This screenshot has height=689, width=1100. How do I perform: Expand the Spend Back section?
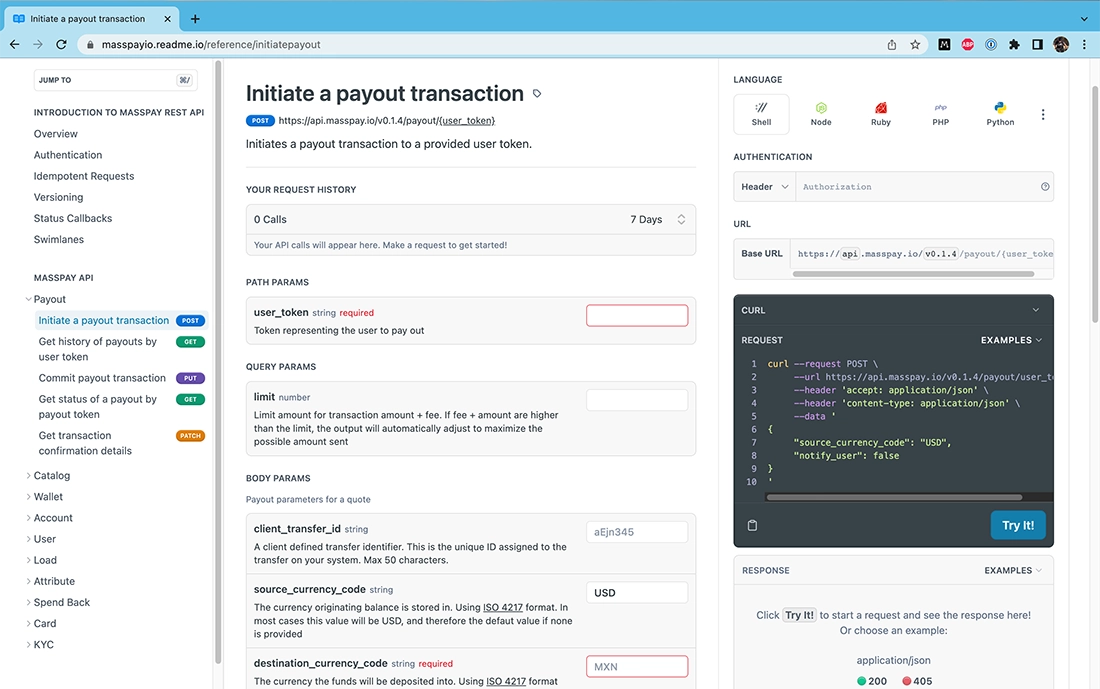[29, 602]
